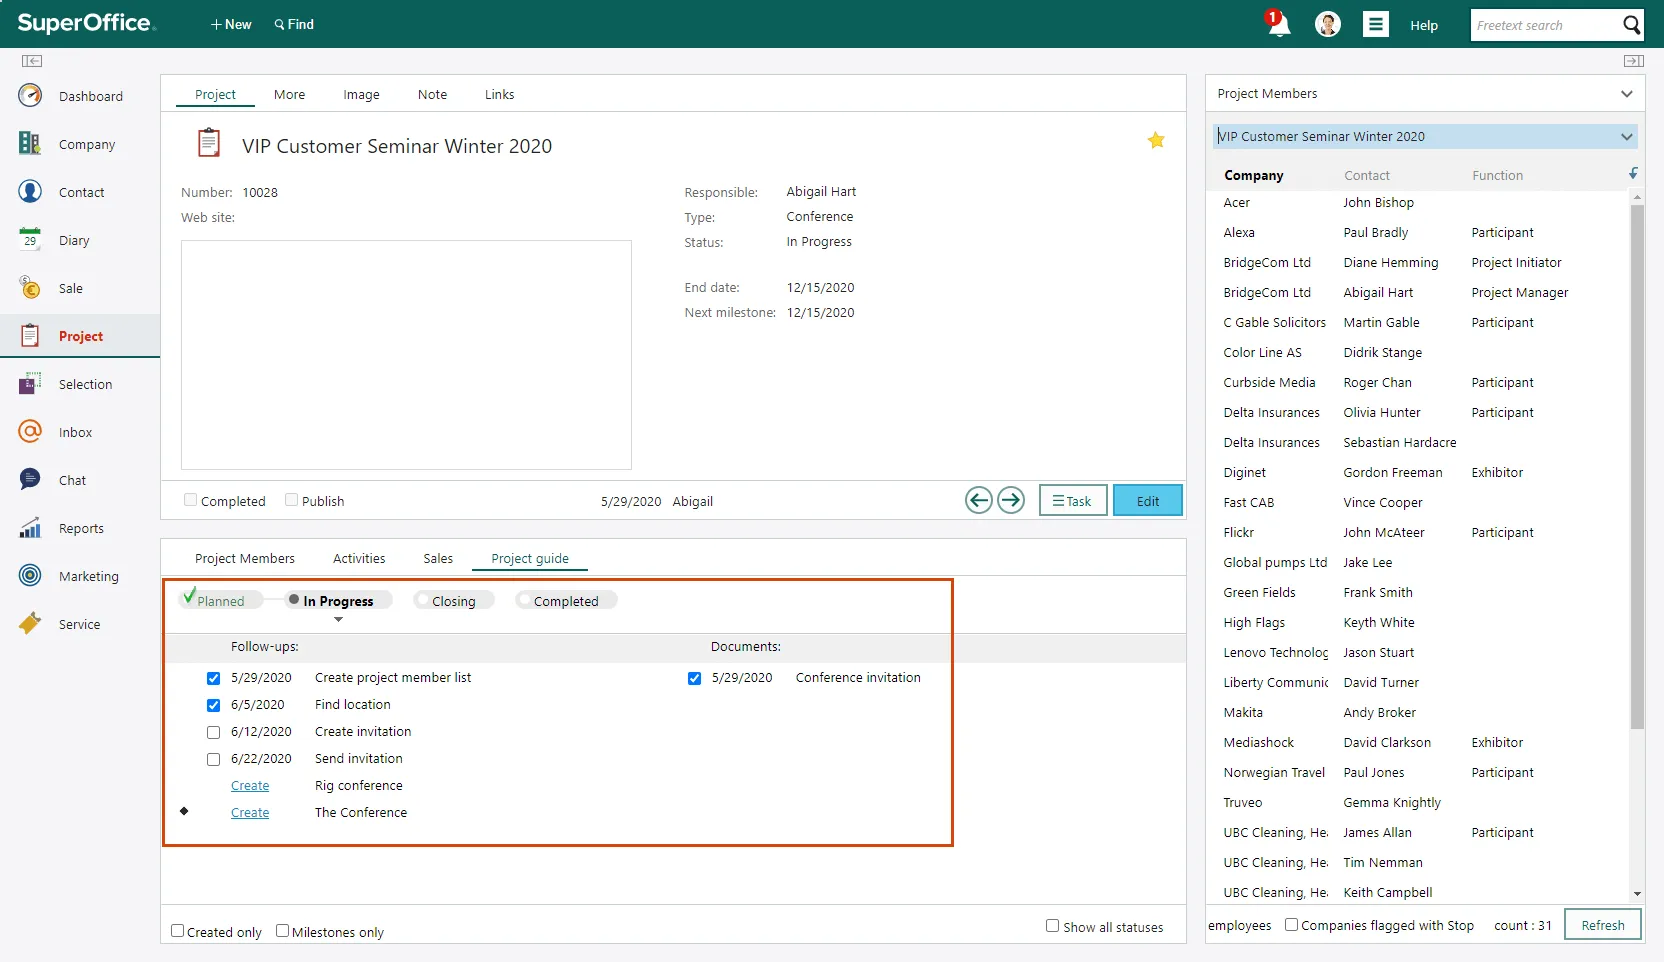The image size is (1664, 962).
Task: Check the Send invitation follow-up
Action: click(x=213, y=759)
